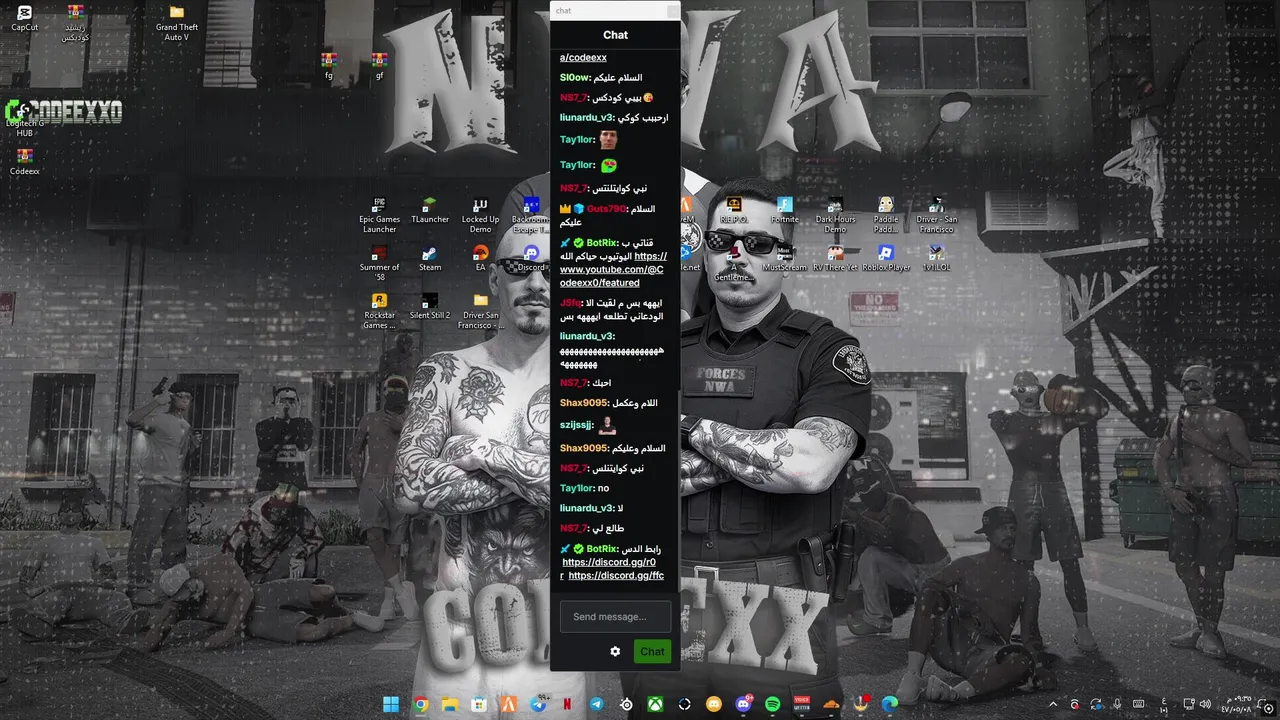Focus the Send message input field
The height and width of the screenshot is (720, 1280).
615,616
